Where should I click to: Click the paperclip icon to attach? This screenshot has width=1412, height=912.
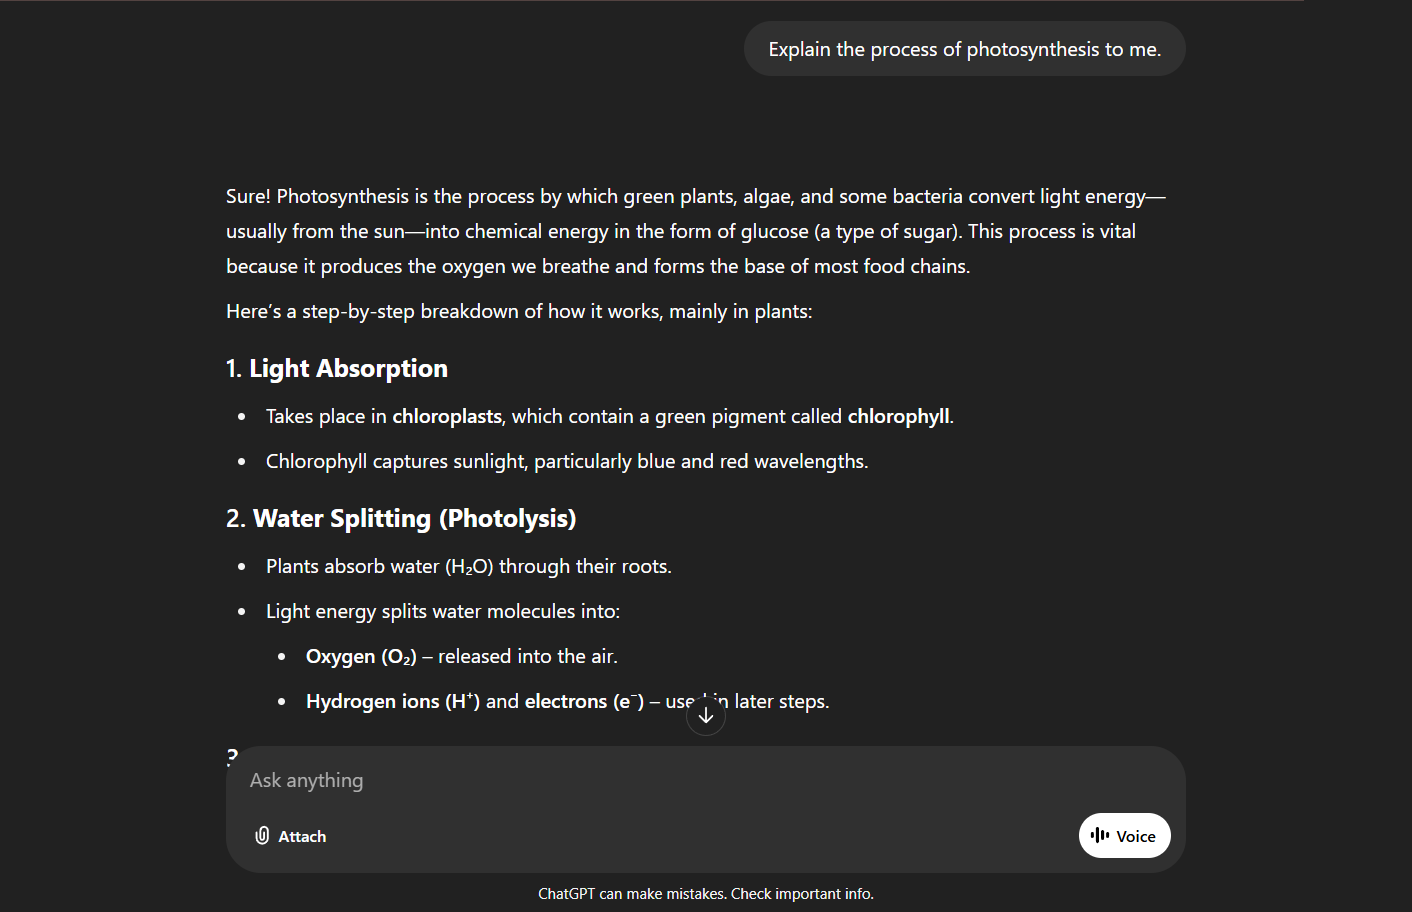coord(262,836)
